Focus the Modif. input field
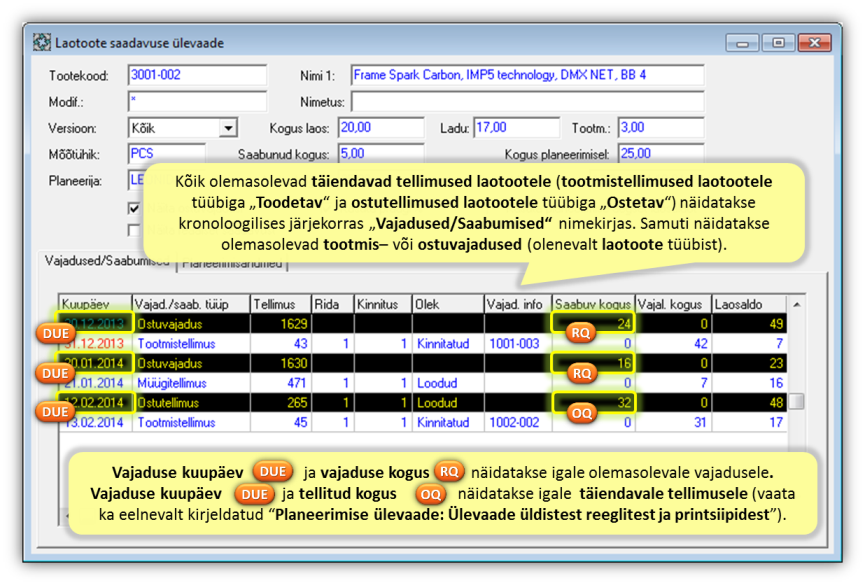 197,102
